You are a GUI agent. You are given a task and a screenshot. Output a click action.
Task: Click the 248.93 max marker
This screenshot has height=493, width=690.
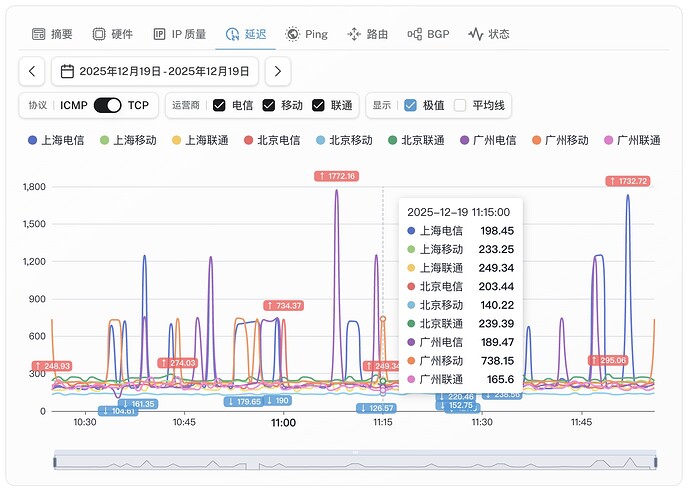52,366
